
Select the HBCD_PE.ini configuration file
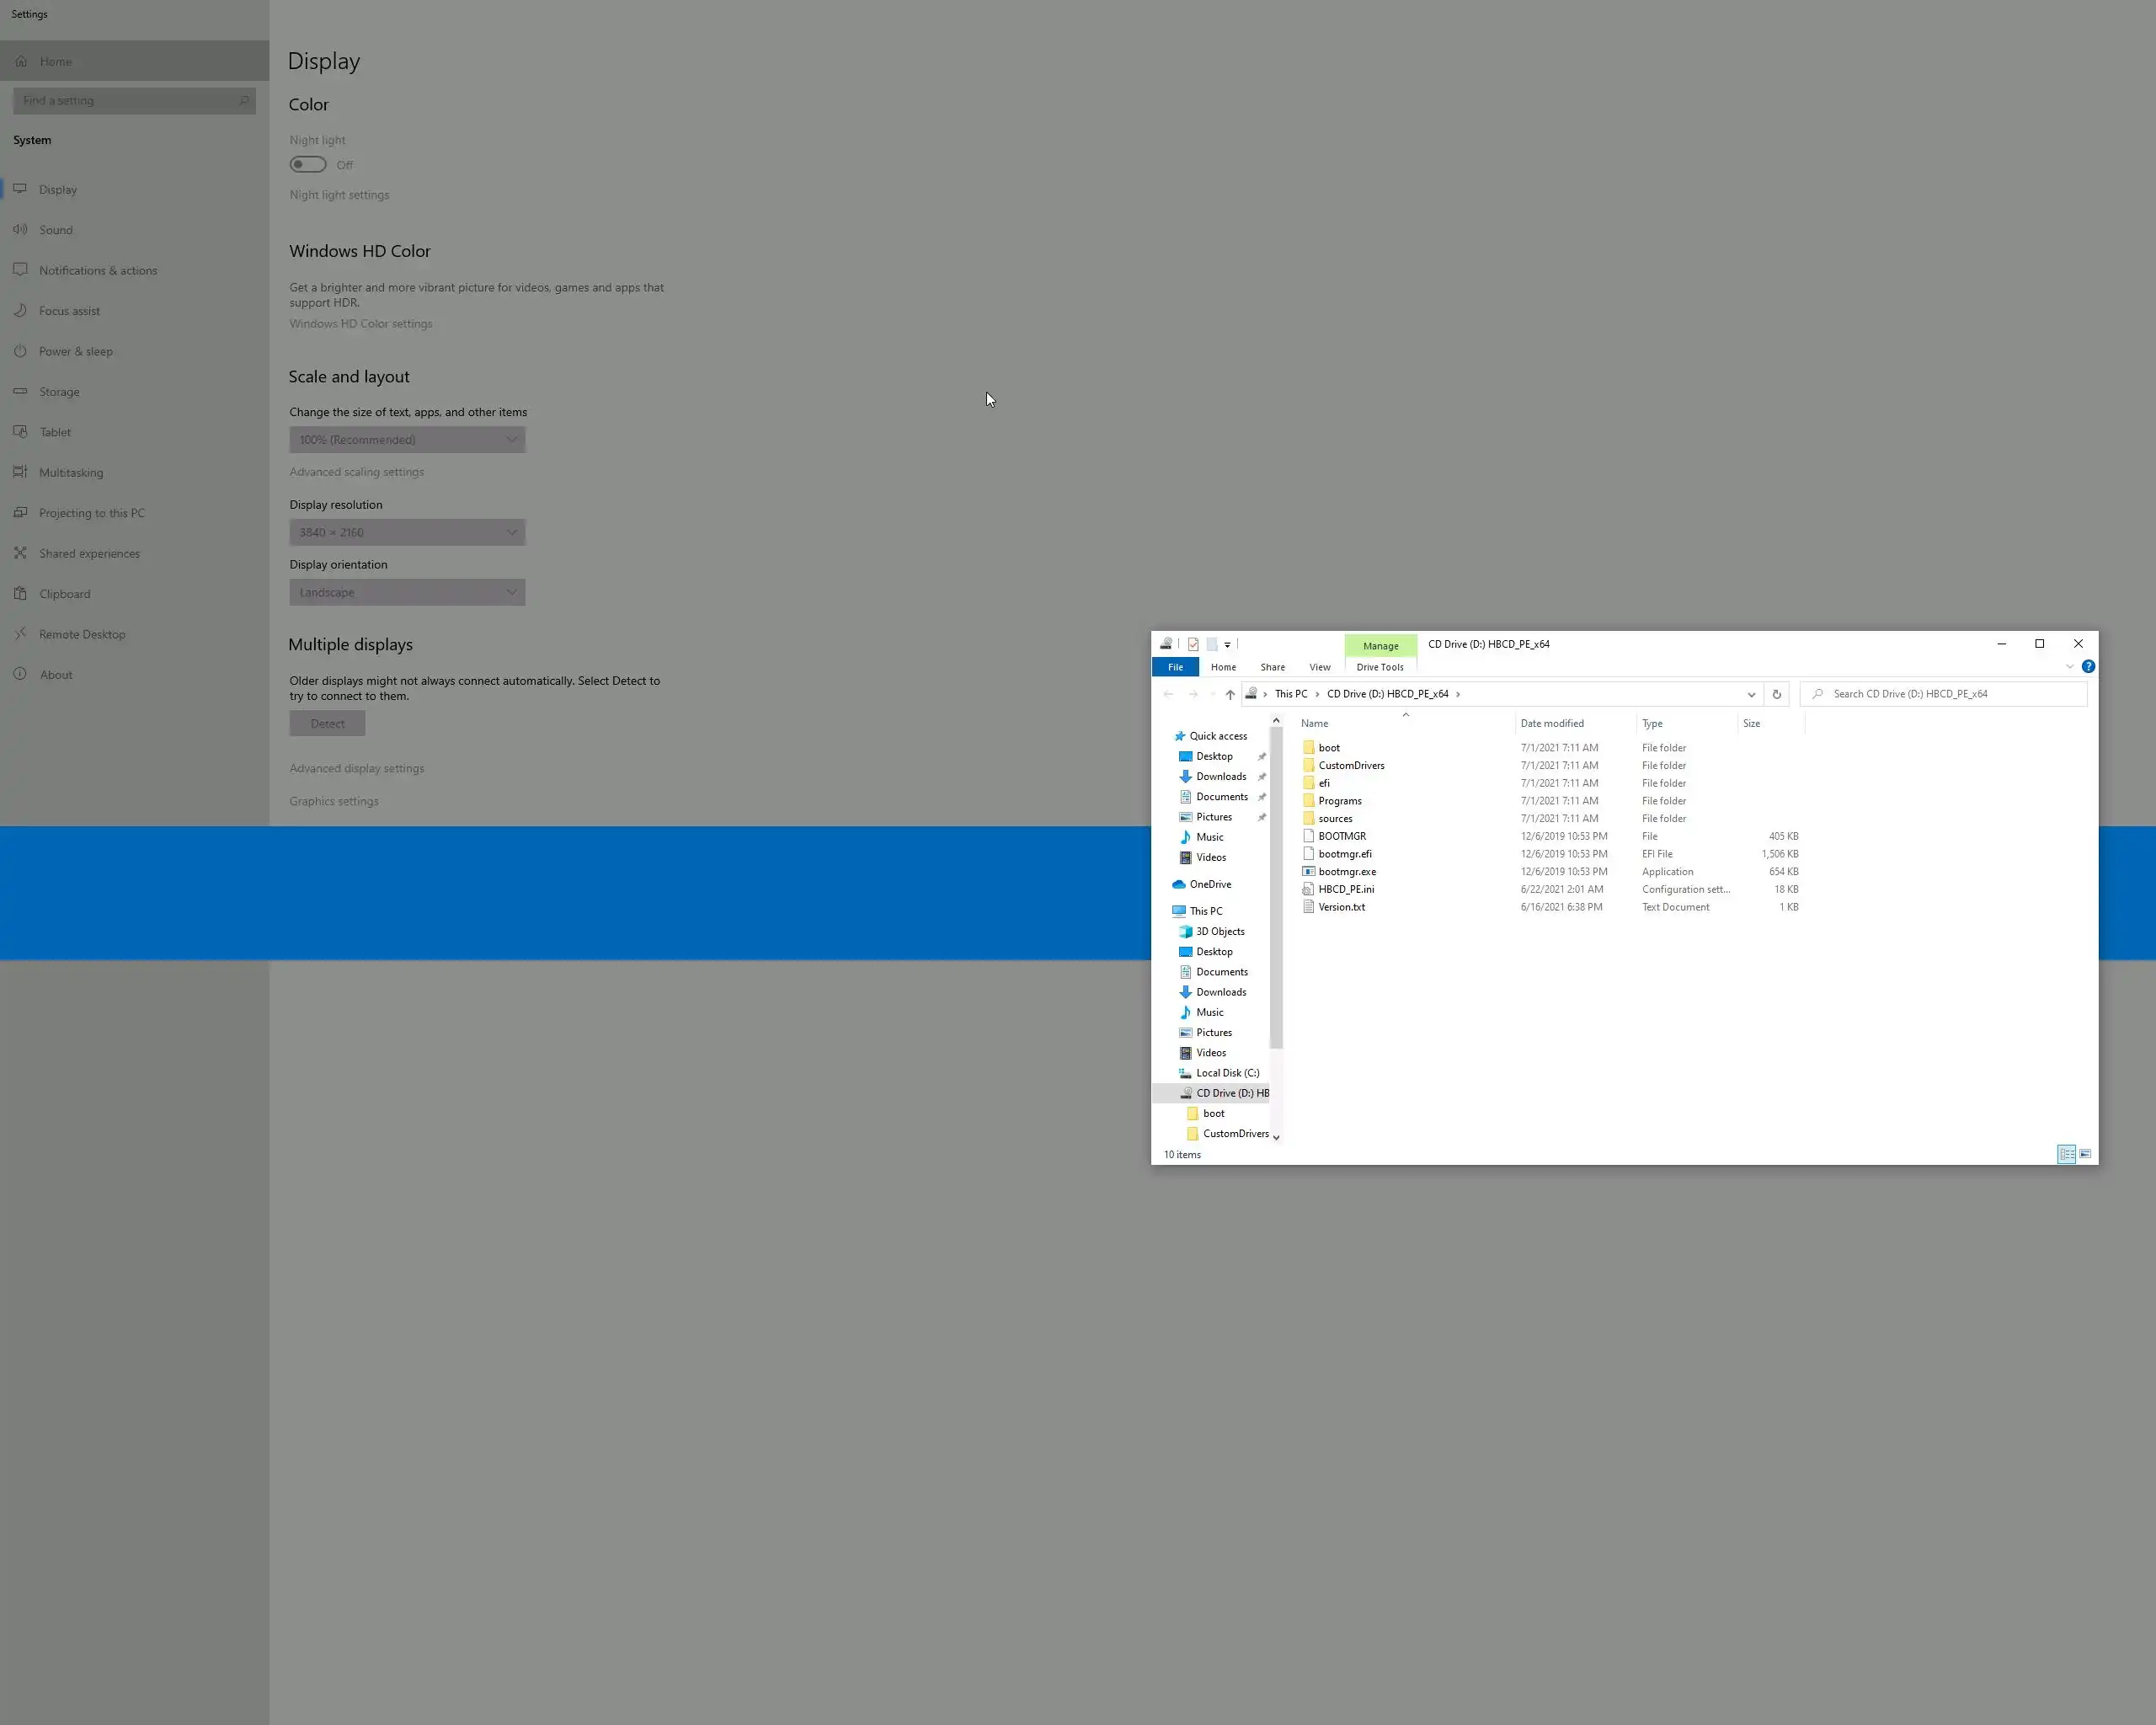(x=1346, y=889)
